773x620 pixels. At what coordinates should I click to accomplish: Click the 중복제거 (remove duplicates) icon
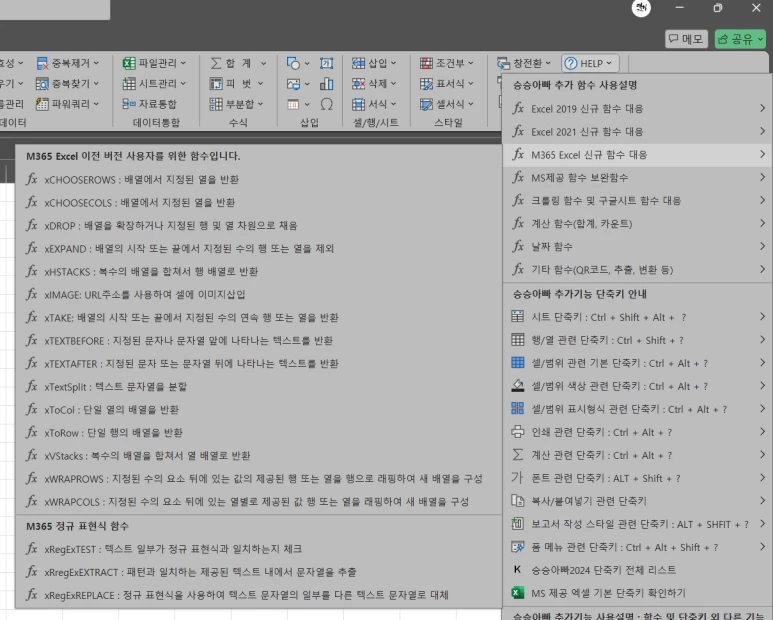[42, 63]
